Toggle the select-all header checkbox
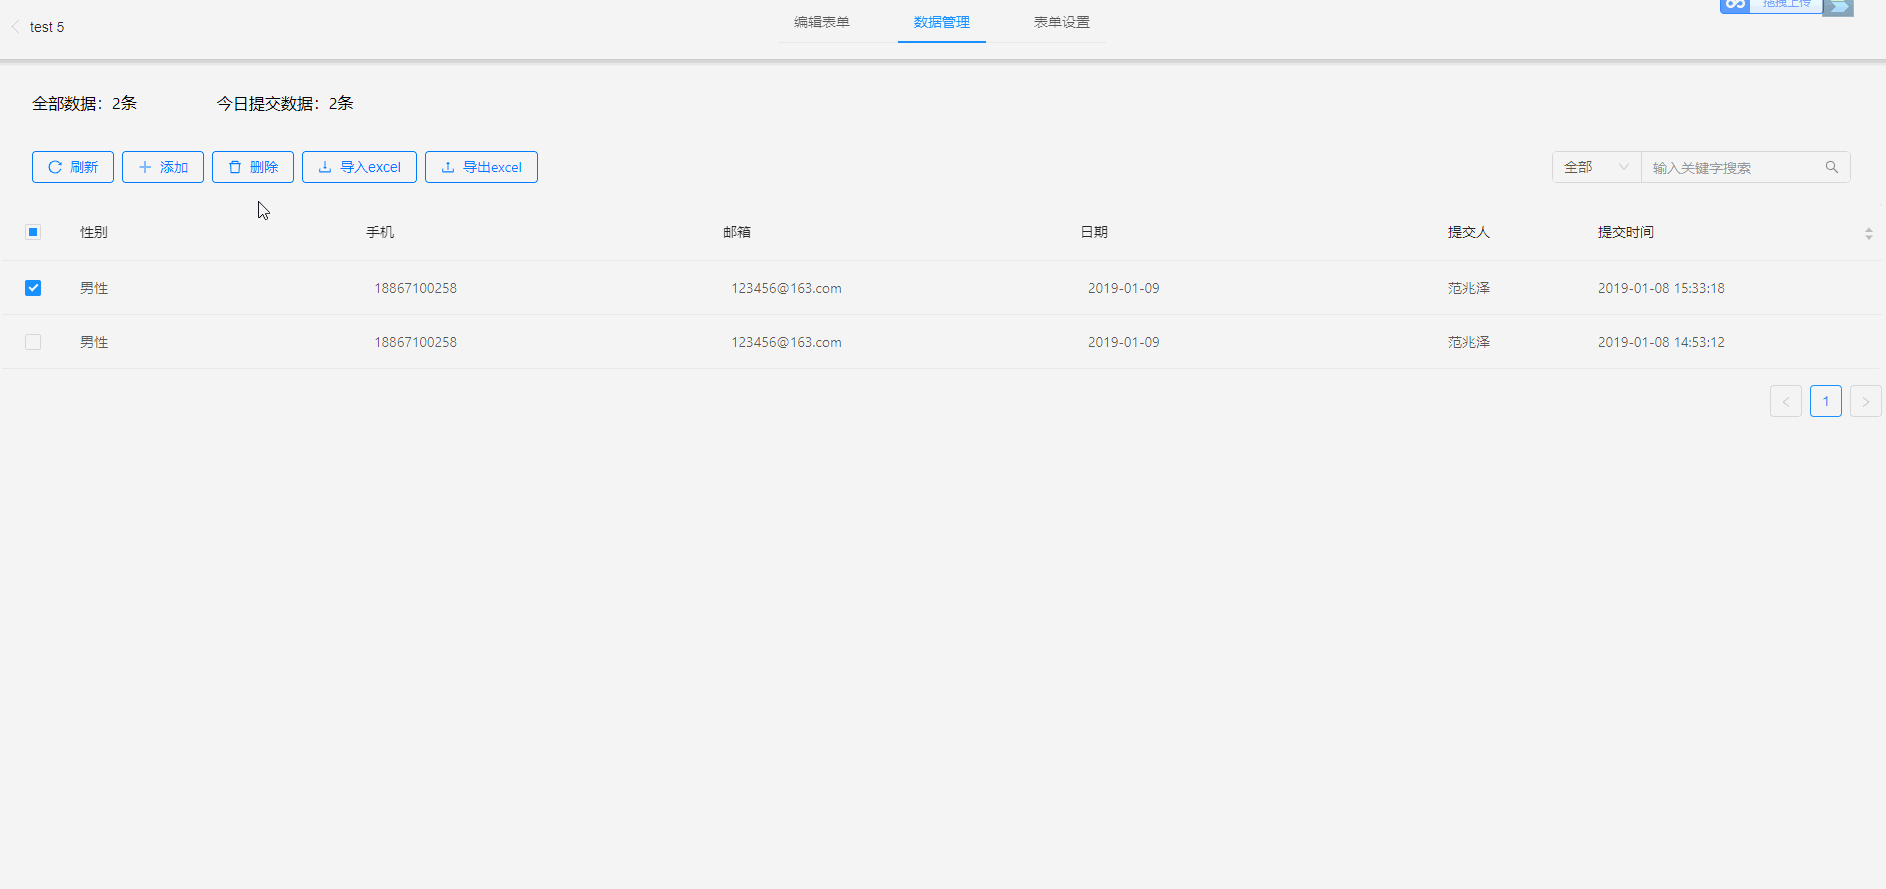This screenshot has width=1886, height=889. (x=33, y=232)
